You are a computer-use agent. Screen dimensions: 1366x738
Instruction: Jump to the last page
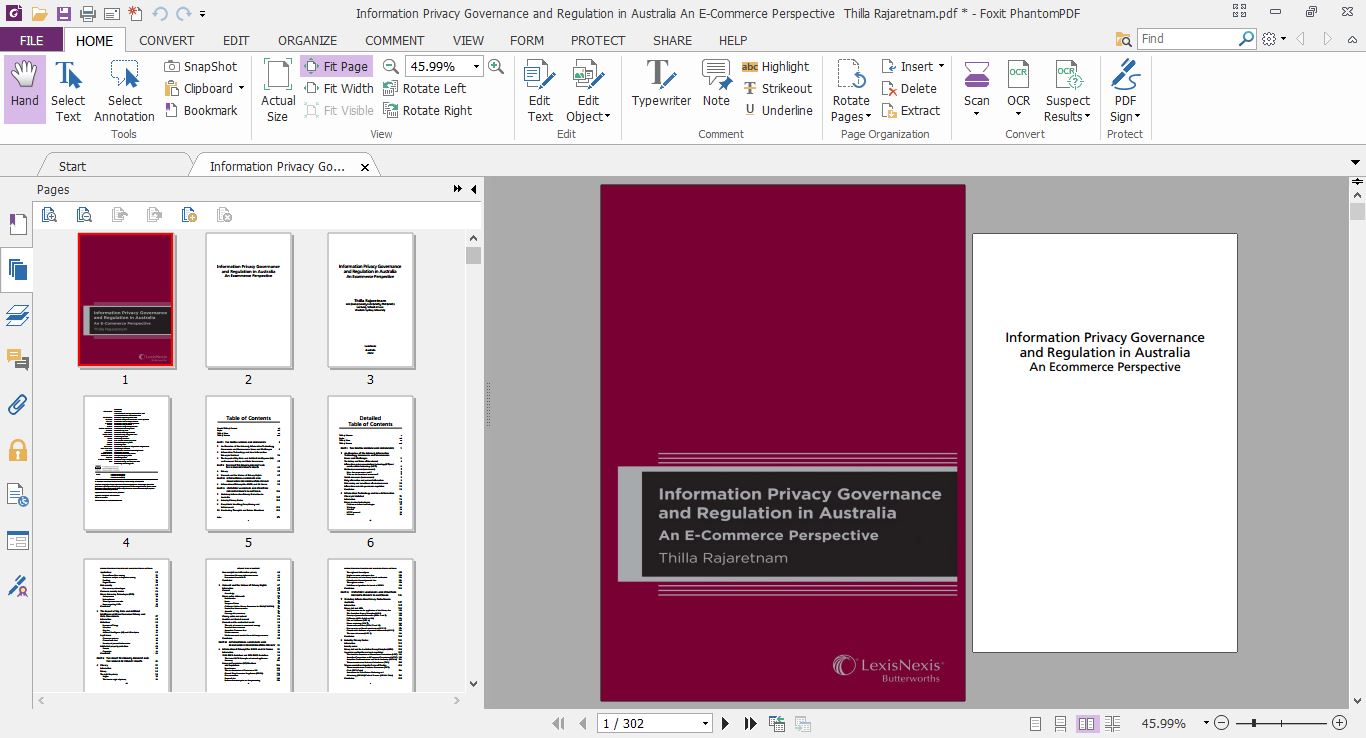pos(750,723)
